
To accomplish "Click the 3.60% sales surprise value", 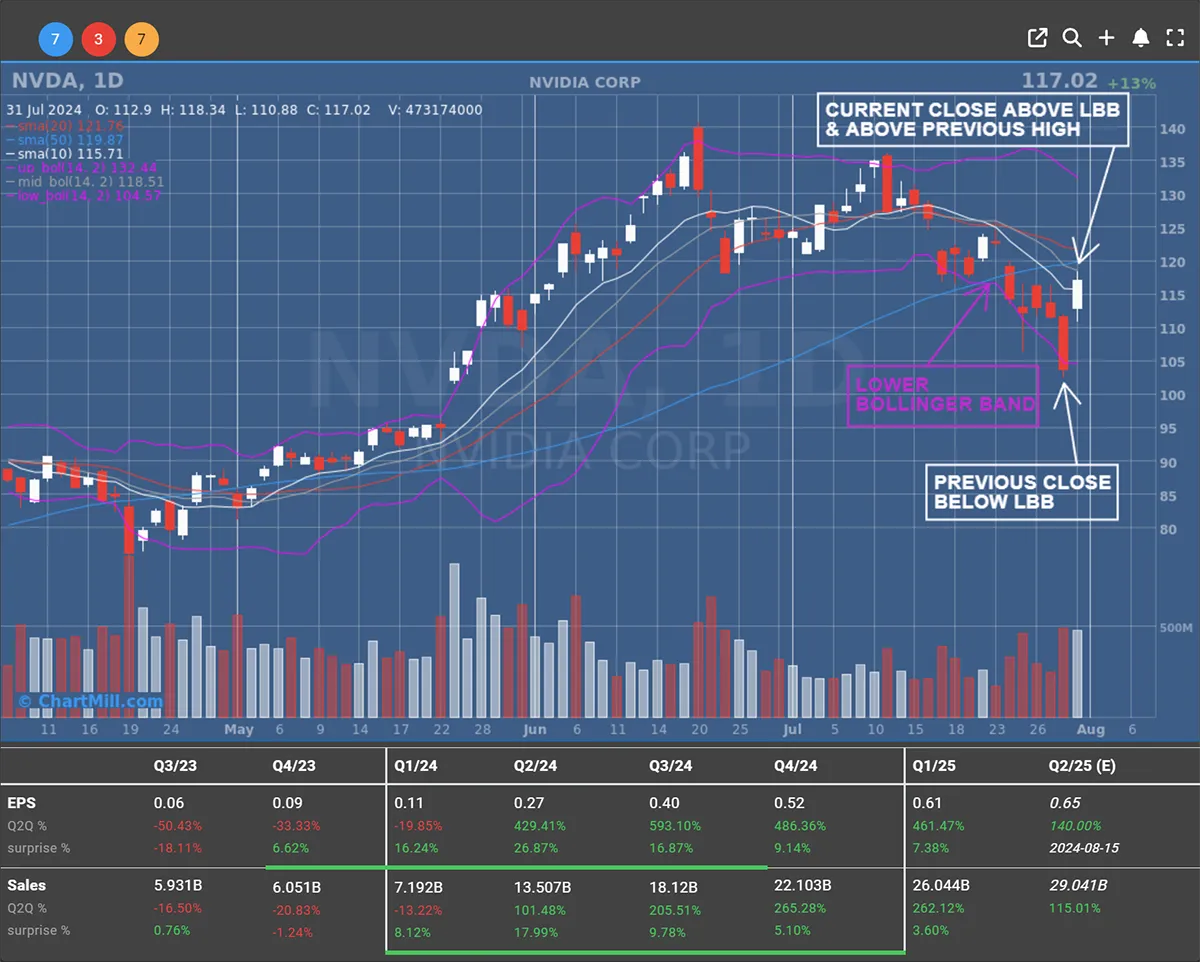I will (930, 931).
